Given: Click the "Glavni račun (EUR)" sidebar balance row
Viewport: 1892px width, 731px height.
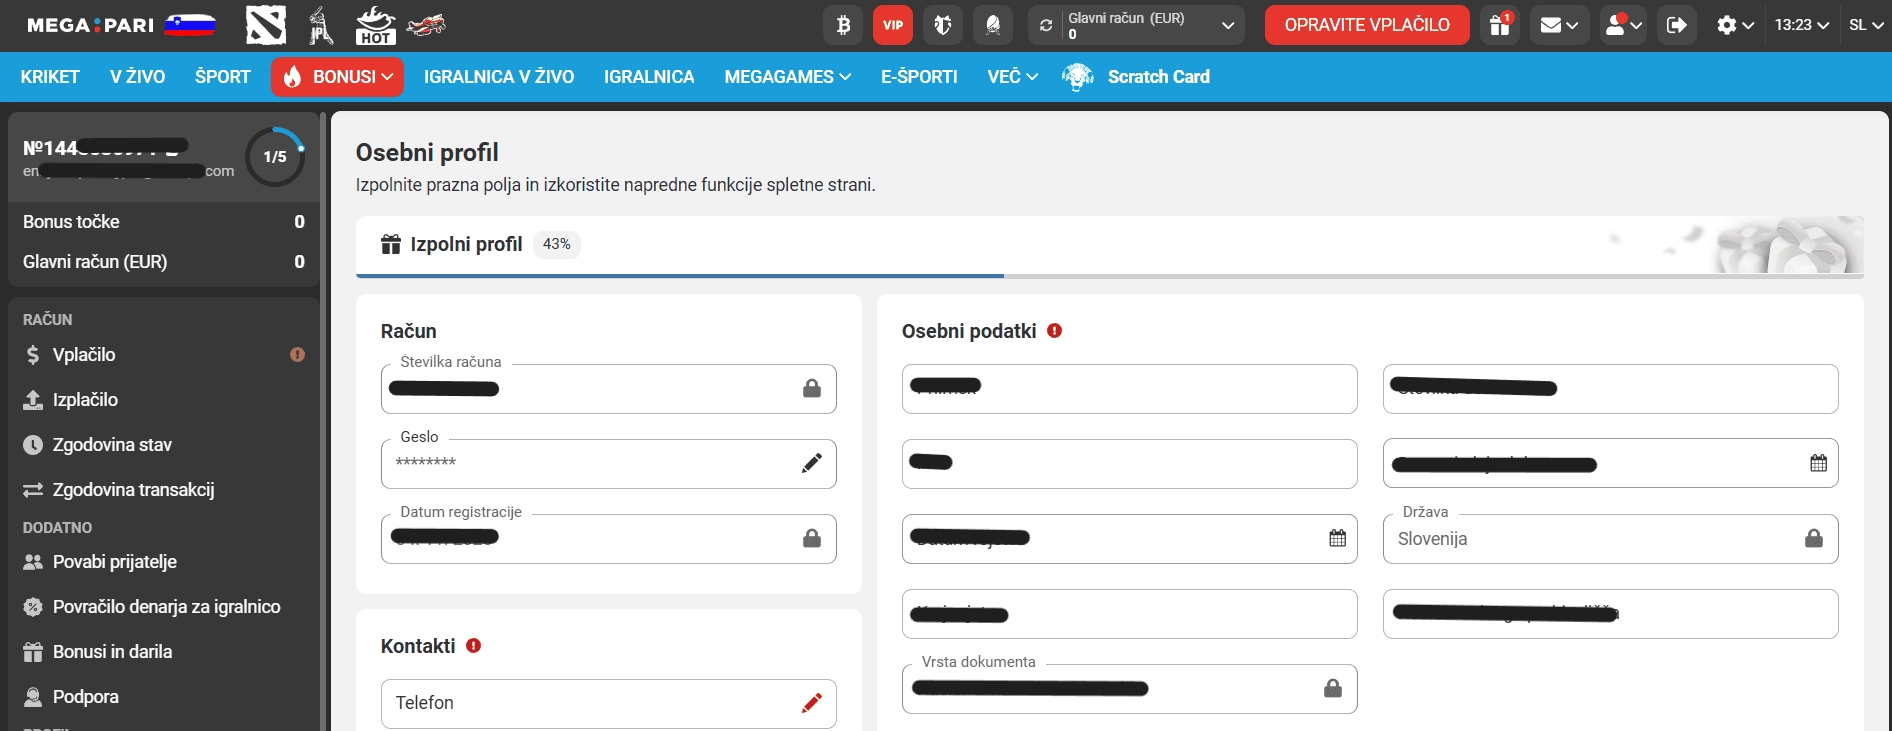Looking at the screenshot, I should click(x=164, y=262).
